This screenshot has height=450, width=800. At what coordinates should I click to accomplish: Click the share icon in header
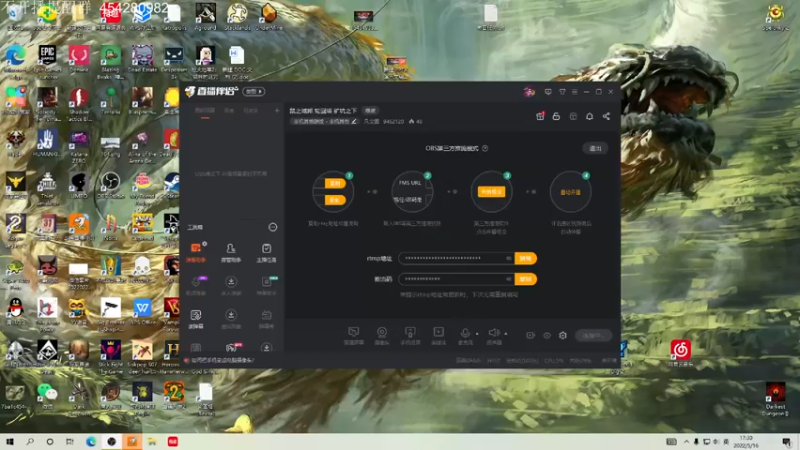[x=606, y=116]
